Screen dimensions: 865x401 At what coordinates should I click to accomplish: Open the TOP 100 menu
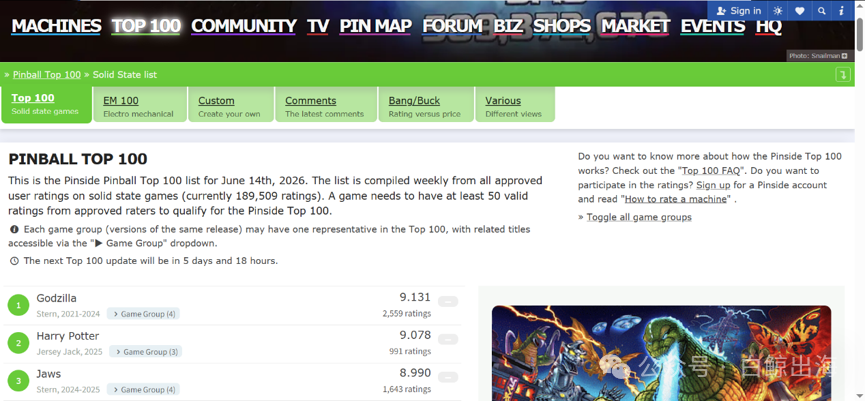click(146, 26)
